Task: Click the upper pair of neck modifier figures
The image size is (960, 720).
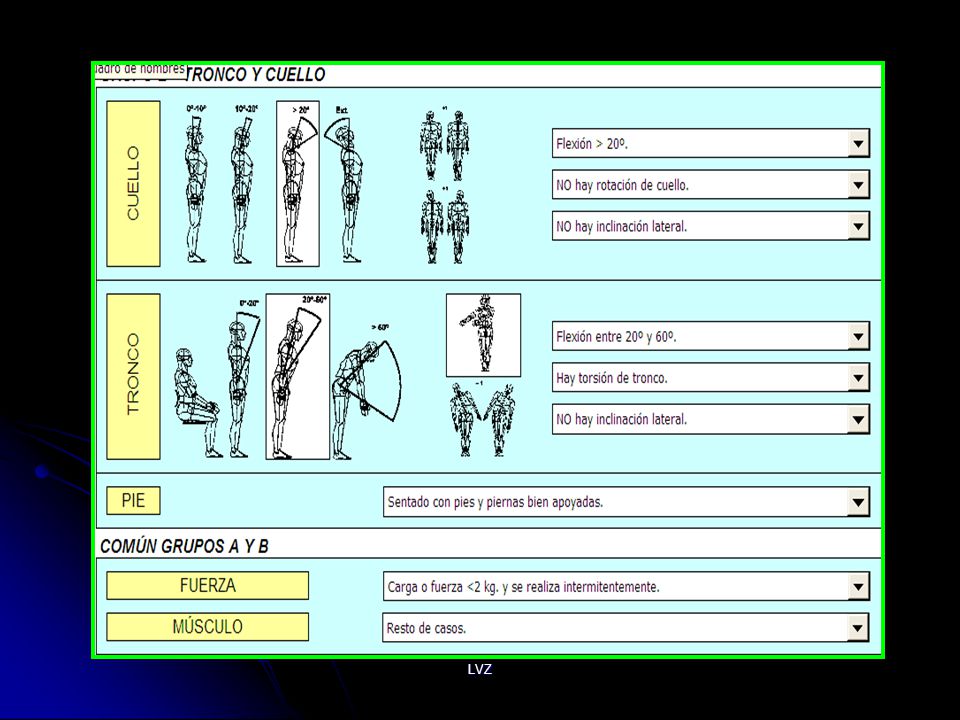Action: (444, 143)
